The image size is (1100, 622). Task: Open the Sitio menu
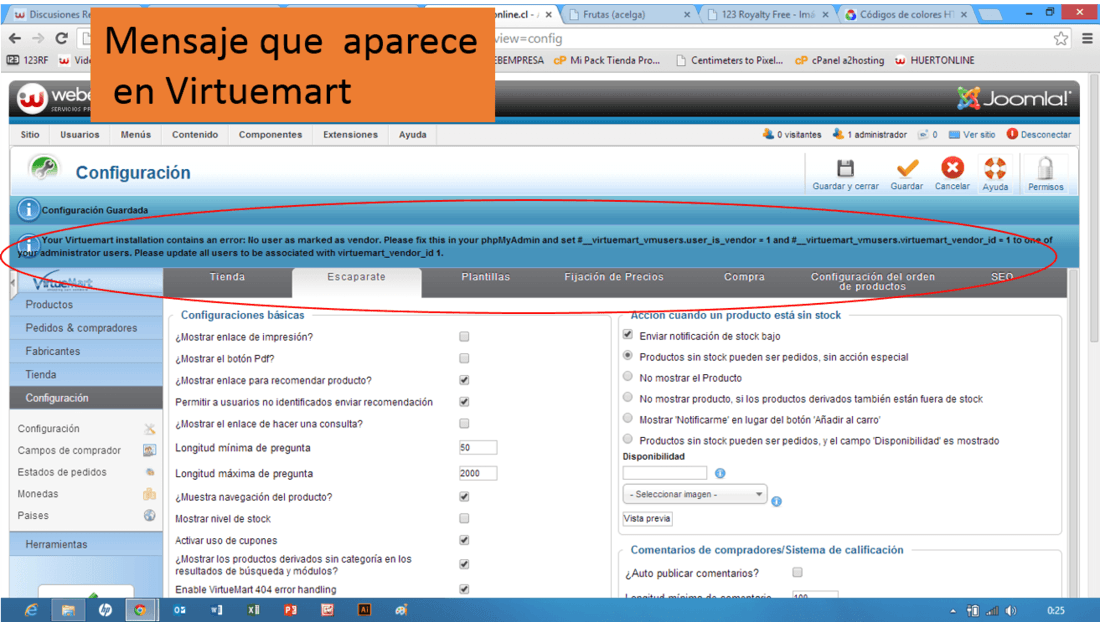pos(30,135)
